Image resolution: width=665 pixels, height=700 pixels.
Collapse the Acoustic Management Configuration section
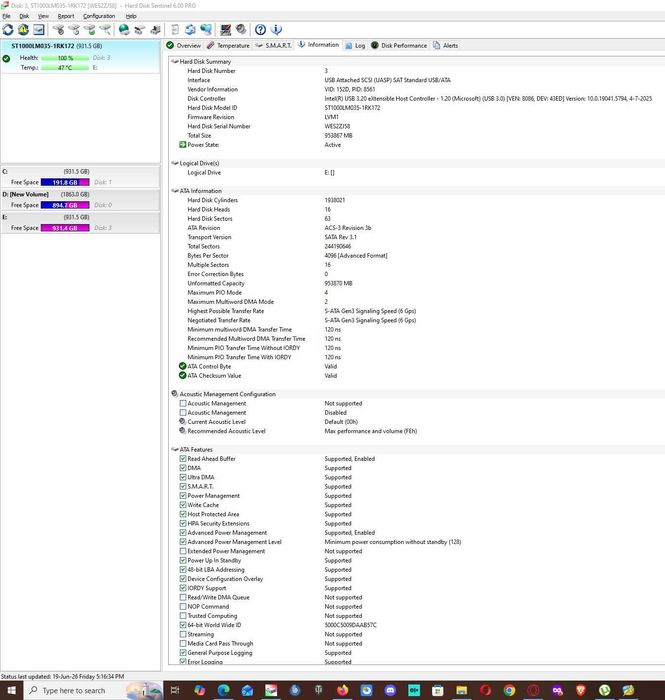tap(175, 394)
